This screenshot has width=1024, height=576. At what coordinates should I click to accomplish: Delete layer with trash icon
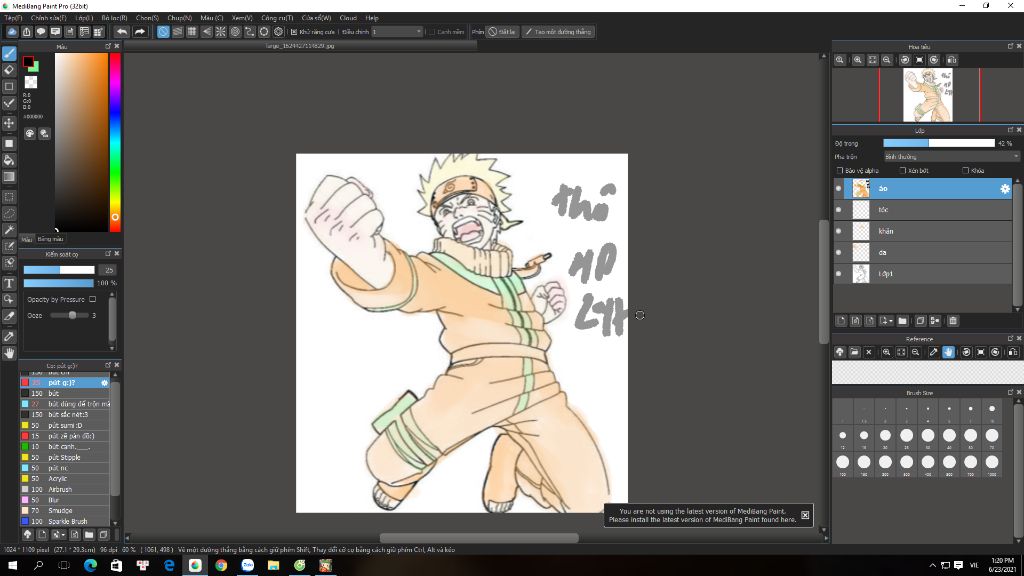953,321
